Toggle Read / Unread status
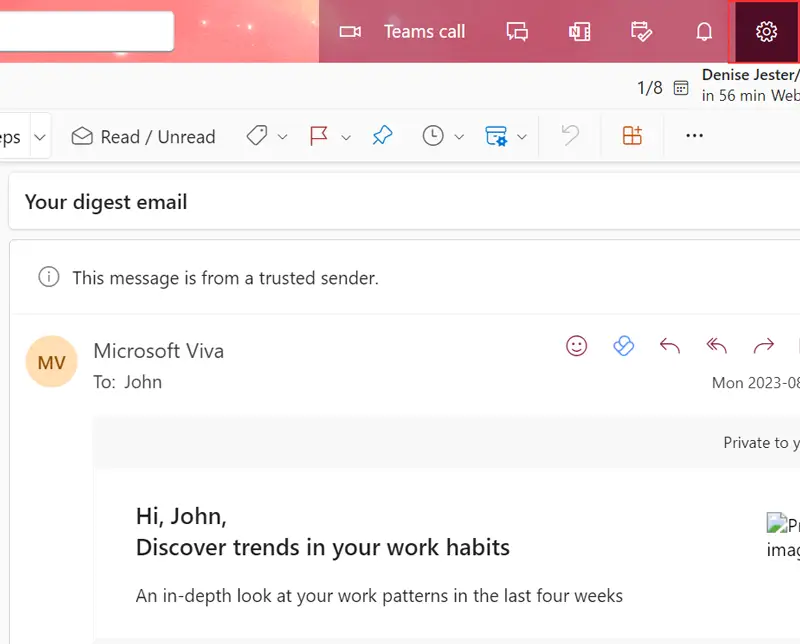This screenshot has height=644, width=800. (143, 137)
